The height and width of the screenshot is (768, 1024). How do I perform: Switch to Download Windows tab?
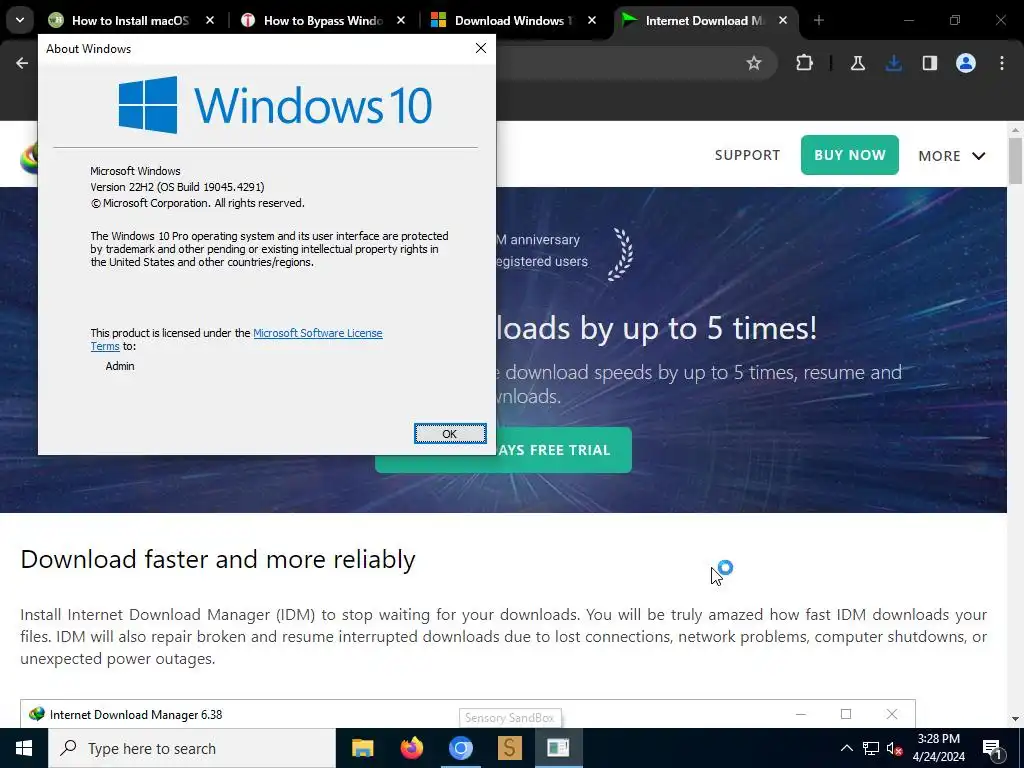513,21
